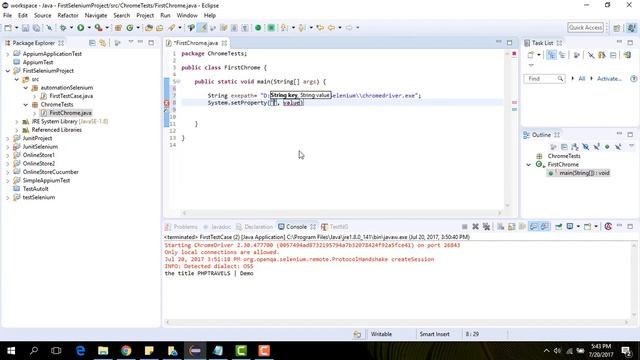Image resolution: width=640 pixels, height=360 pixels.
Task: Toggle Show Console on standard error change
Action: click(544, 227)
